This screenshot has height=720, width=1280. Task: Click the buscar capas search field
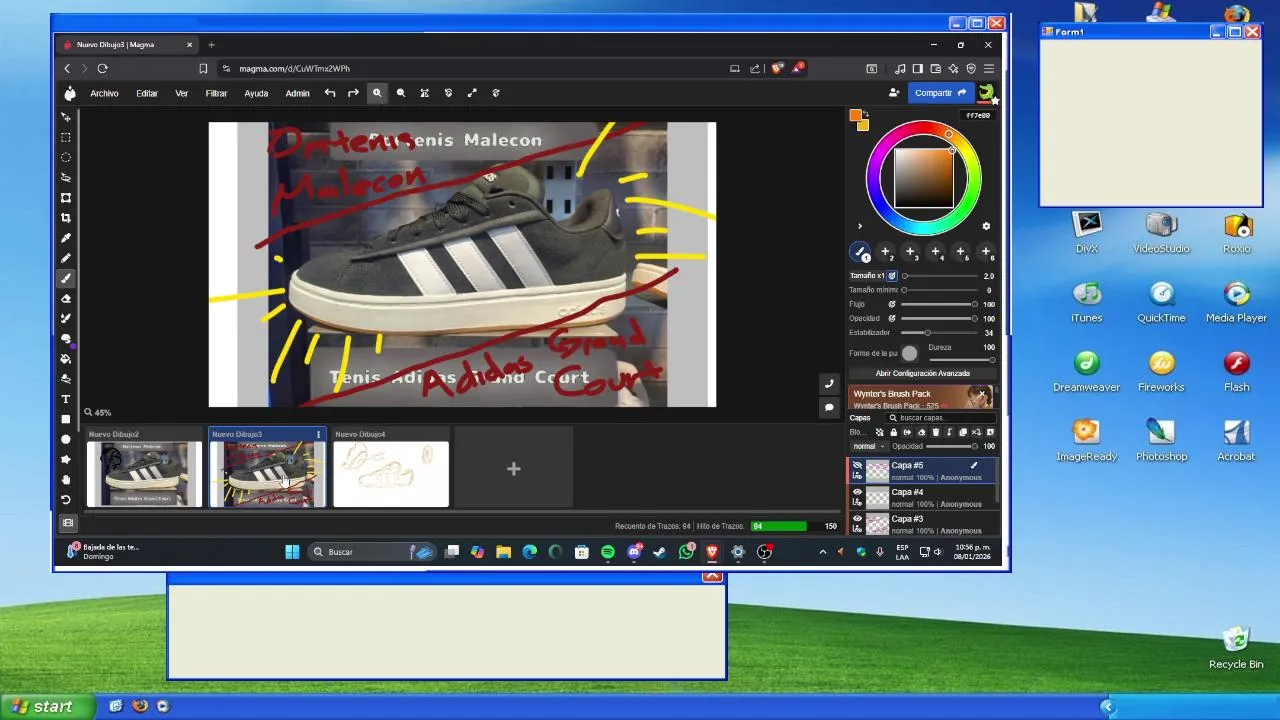(940, 418)
